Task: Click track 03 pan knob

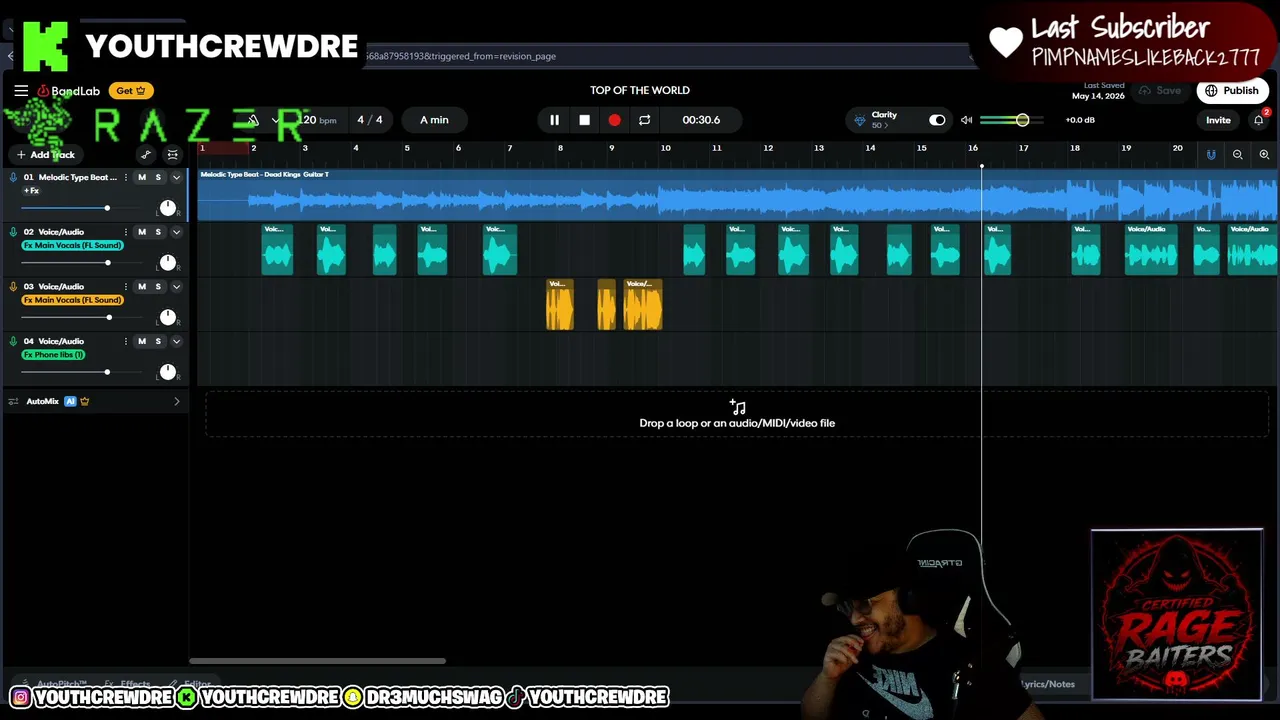Action: click(168, 317)
